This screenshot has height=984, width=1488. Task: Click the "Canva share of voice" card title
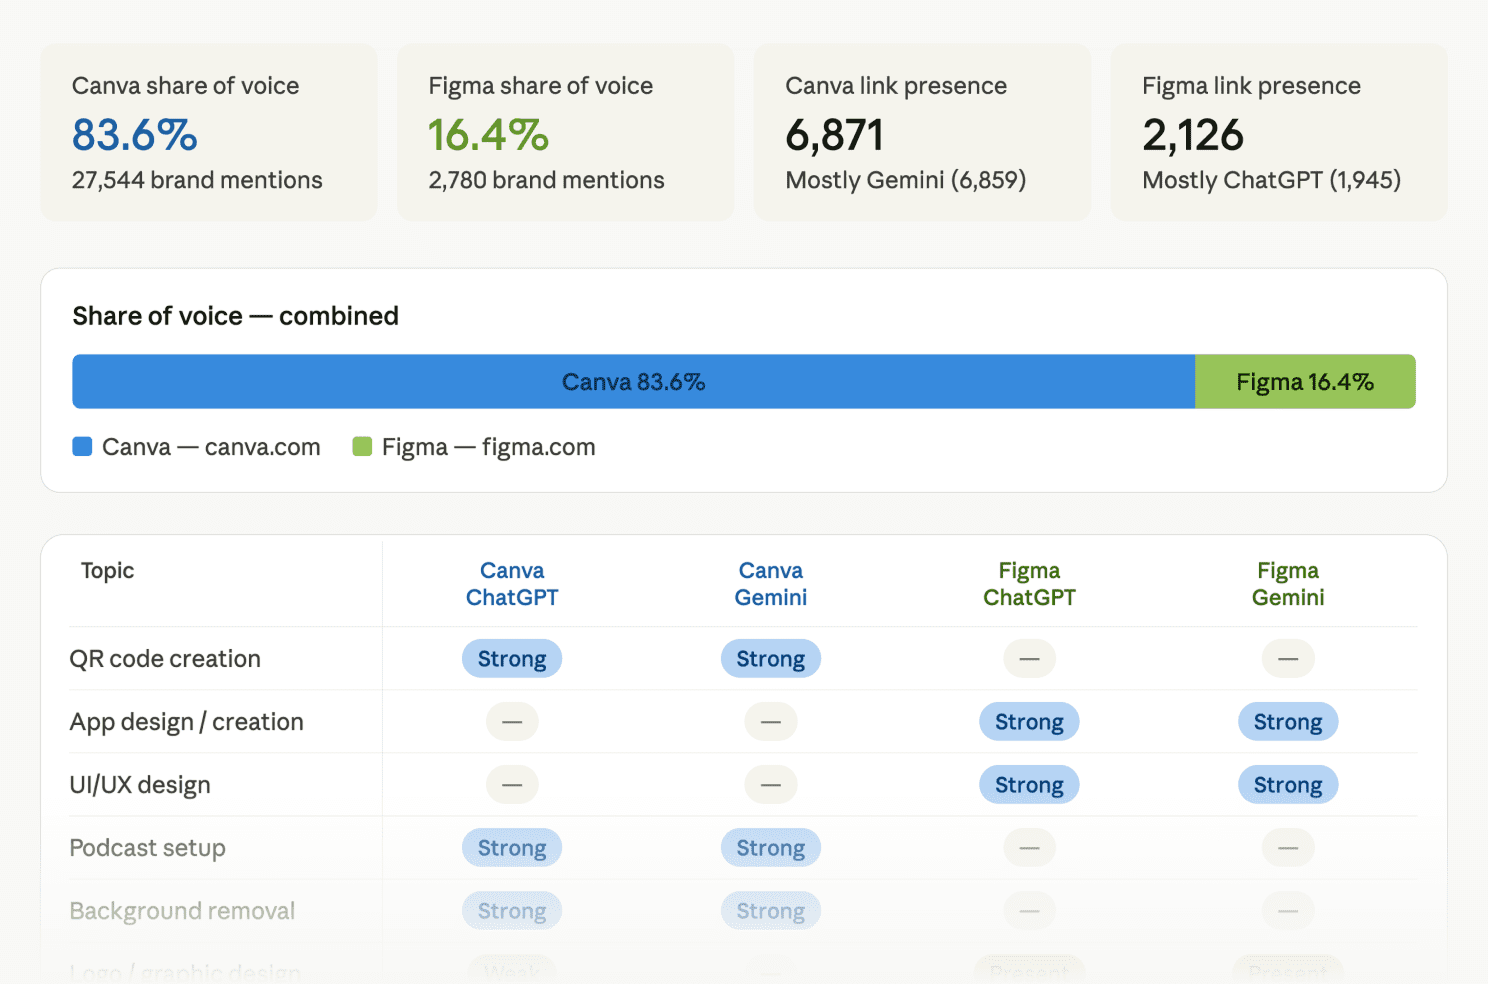click(186, 86)
